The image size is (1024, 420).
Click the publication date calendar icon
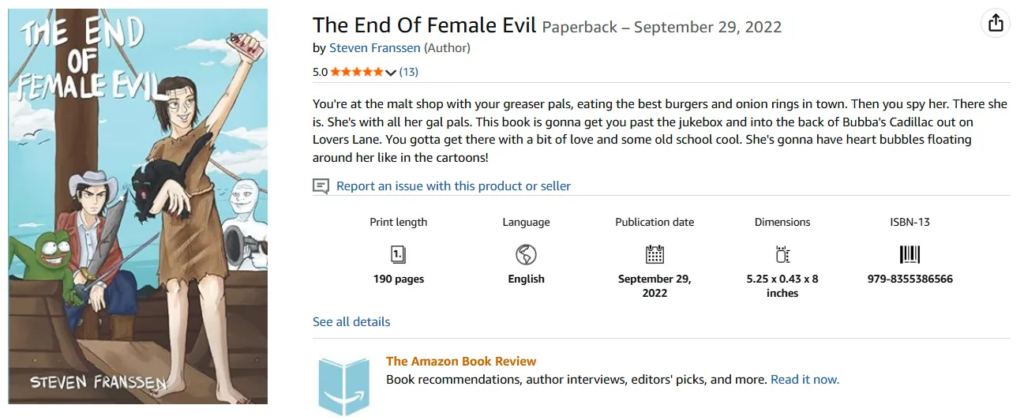tap(654, 254)
